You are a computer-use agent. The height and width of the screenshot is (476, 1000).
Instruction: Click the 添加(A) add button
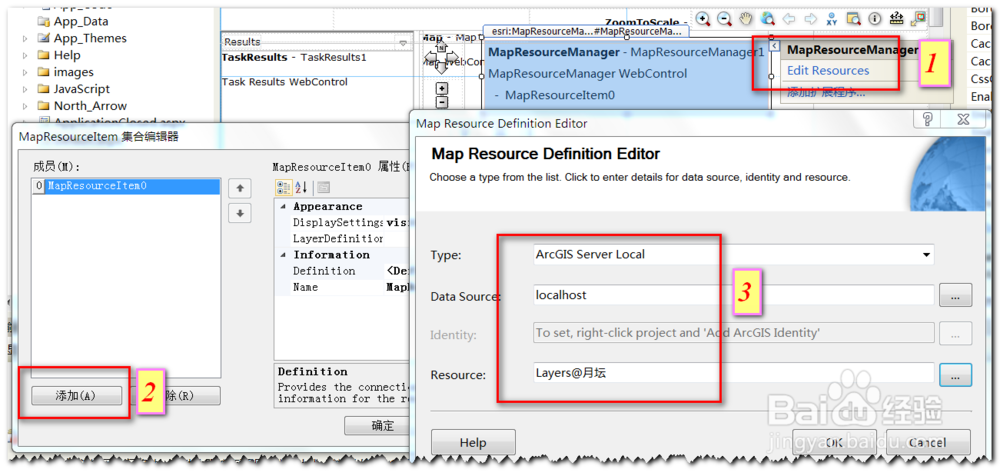(x=77, y=396)
